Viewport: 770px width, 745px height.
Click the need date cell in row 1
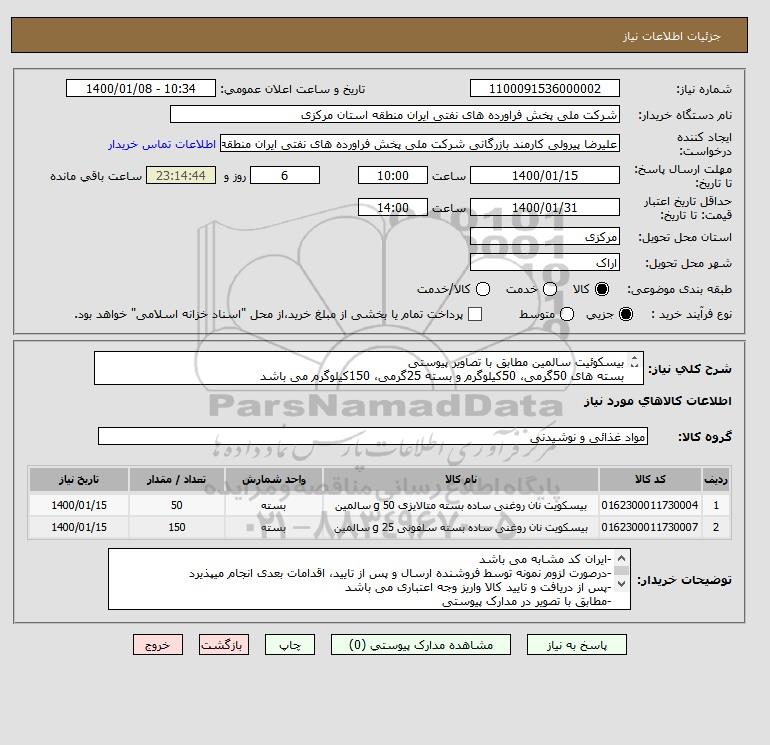79,505
